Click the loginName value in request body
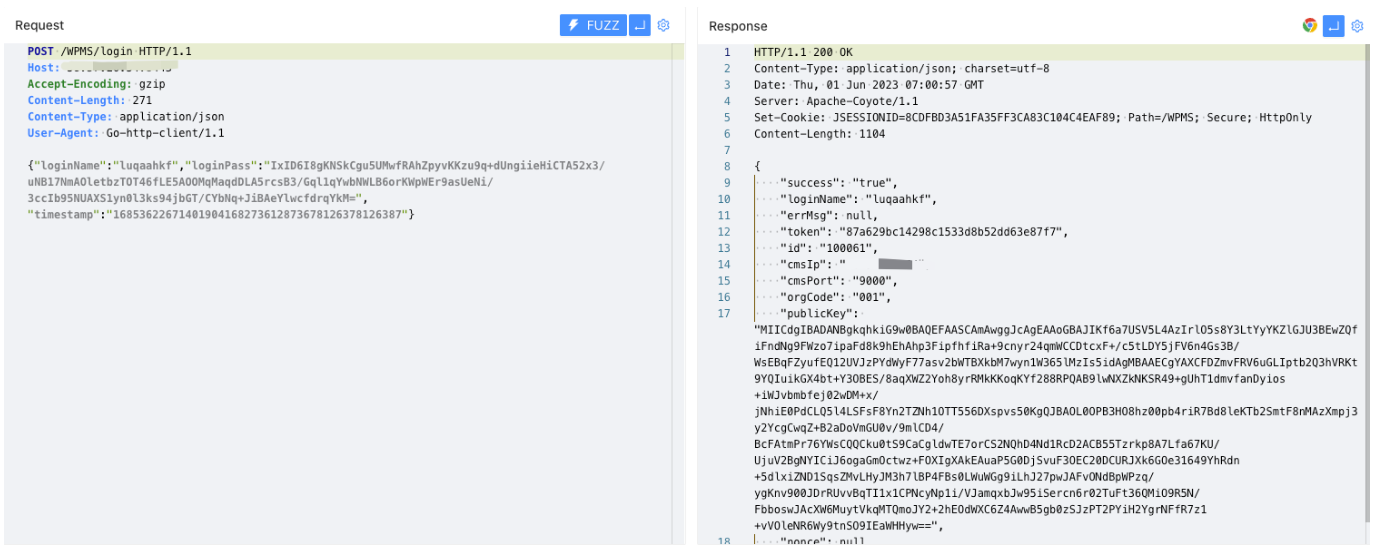 click(146, 166)
